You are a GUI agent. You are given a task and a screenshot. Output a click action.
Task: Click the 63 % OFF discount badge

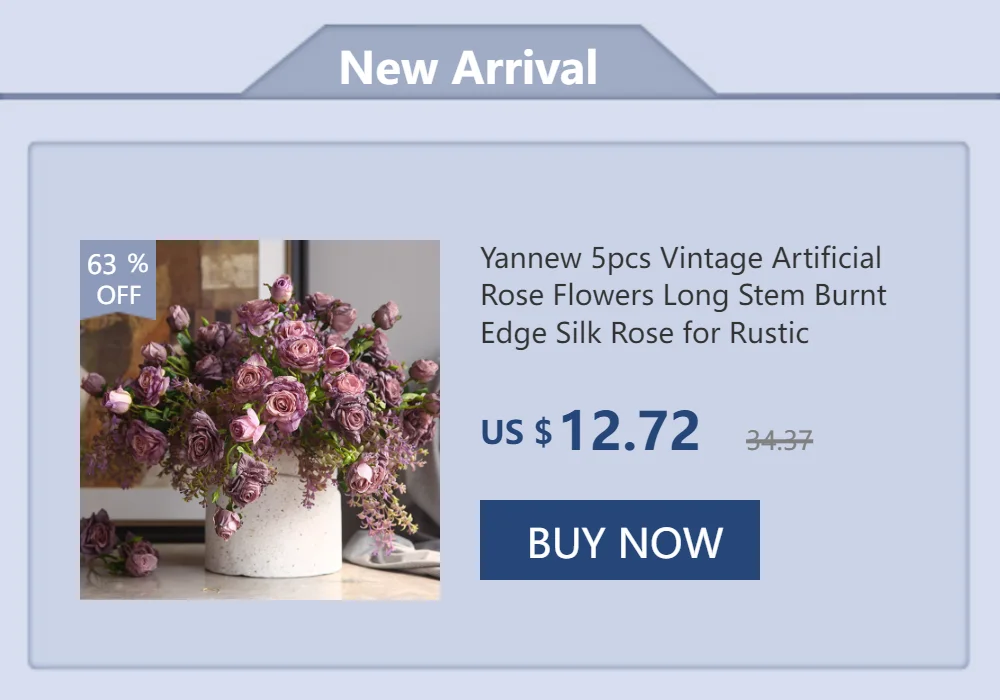[118, 279]
